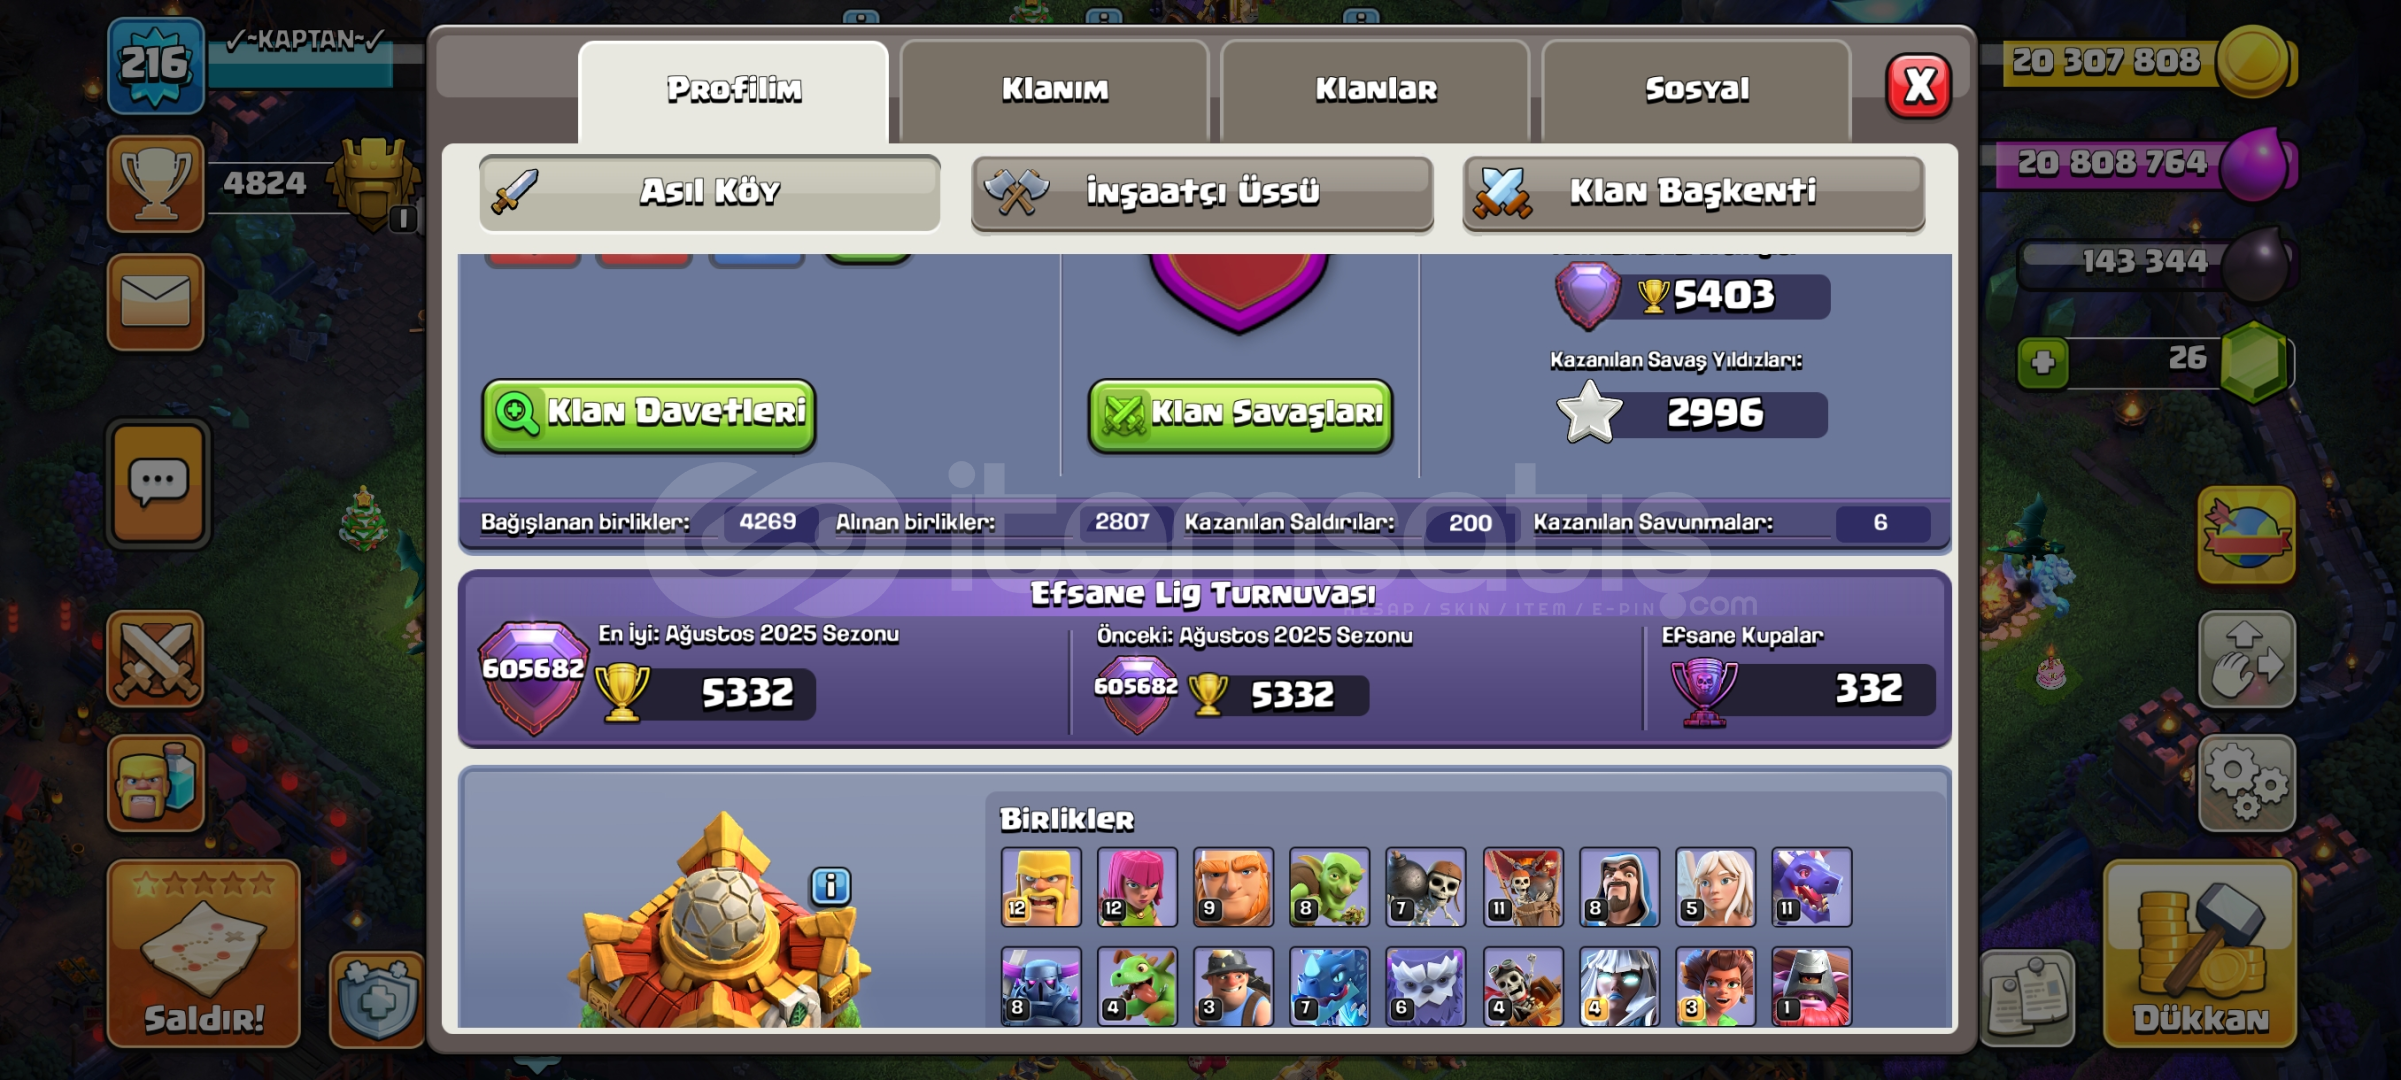Open the barbarian army overview icon

pos(155,782)
